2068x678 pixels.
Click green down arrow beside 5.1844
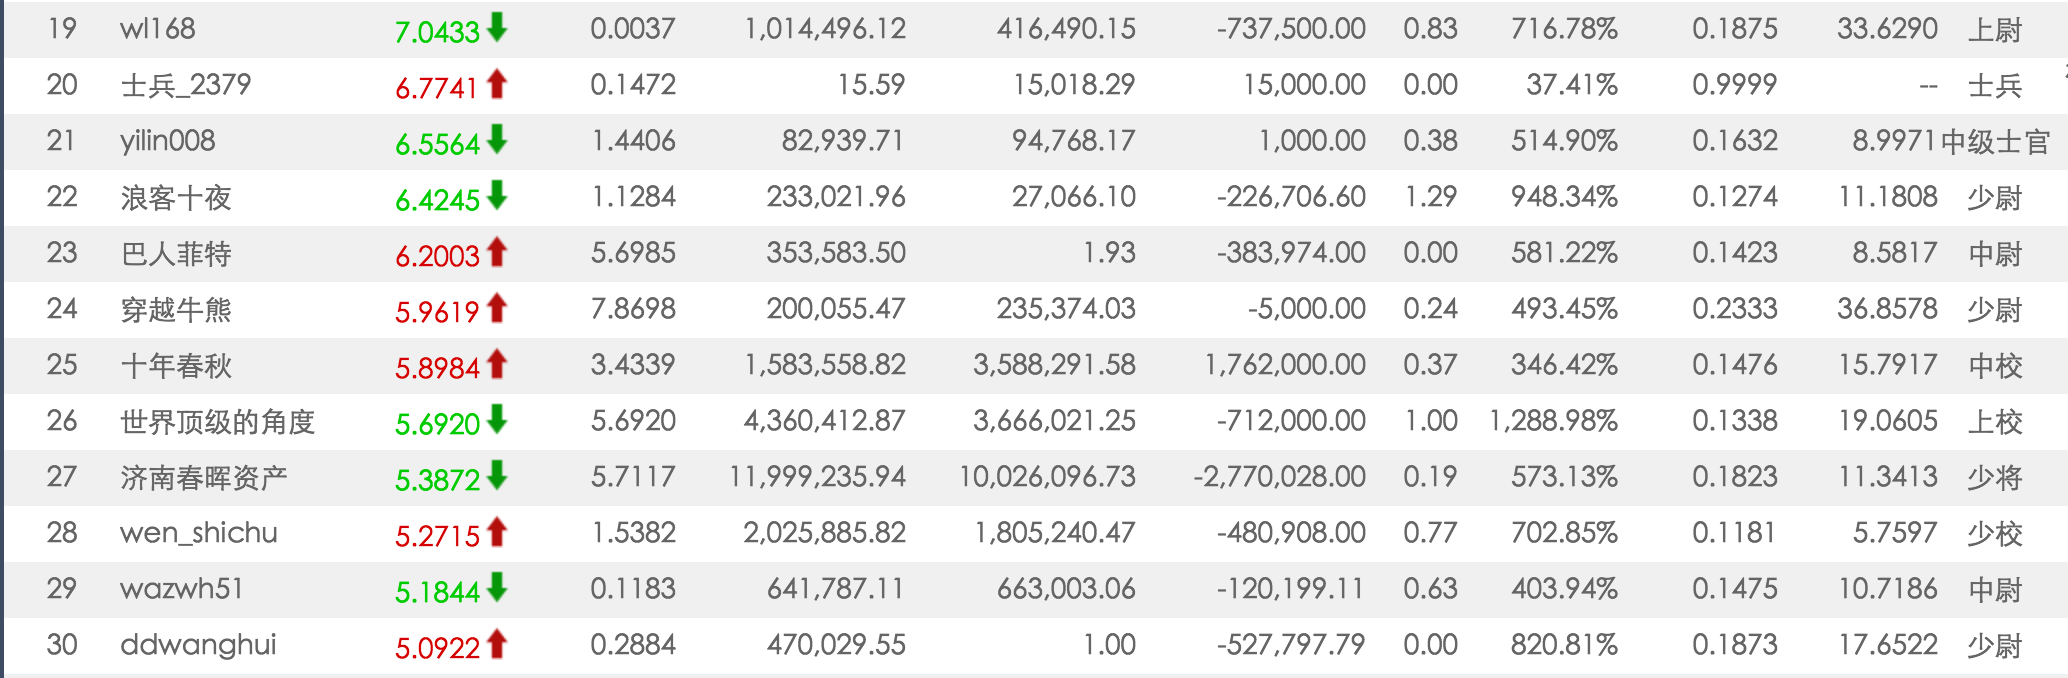[x=497, y=588]
